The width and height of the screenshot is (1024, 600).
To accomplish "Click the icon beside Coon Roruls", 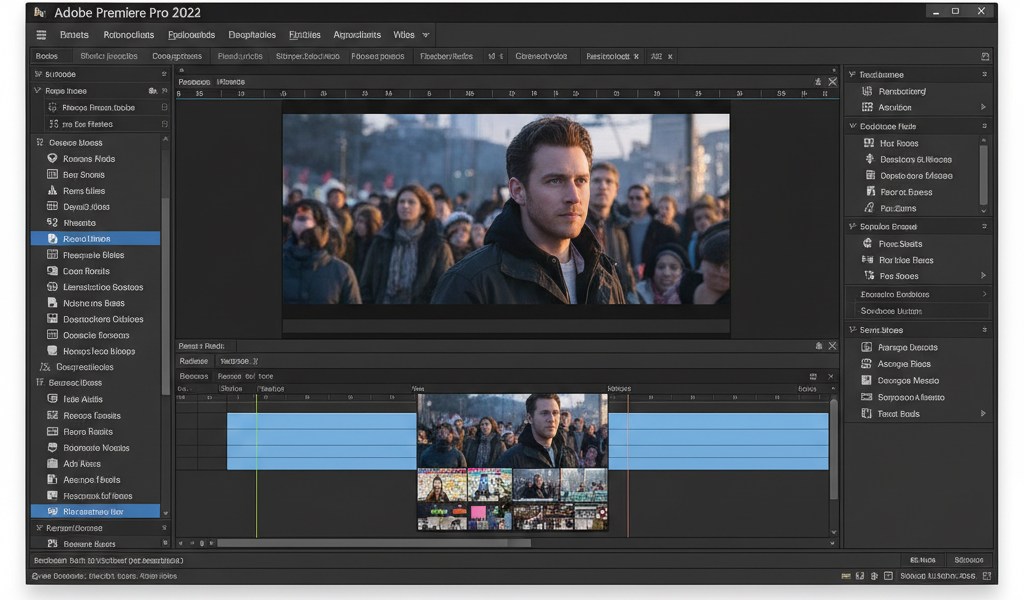I will (52, 270).
